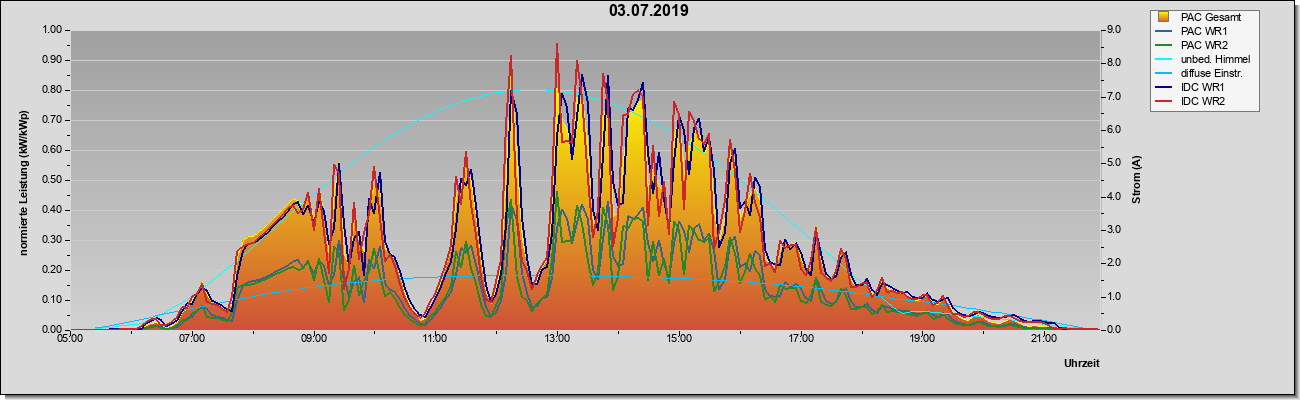Click the 1.00 left axis value
Screen dimensions: 1300x400
pos(51,30)
